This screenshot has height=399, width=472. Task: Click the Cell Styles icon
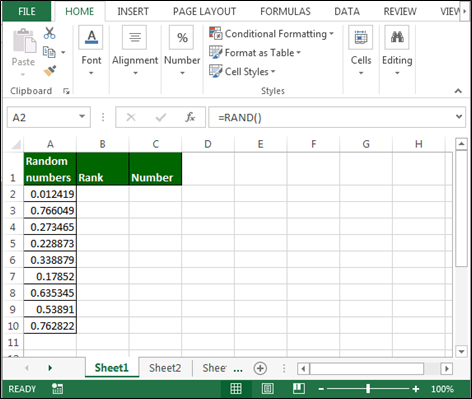216,71
